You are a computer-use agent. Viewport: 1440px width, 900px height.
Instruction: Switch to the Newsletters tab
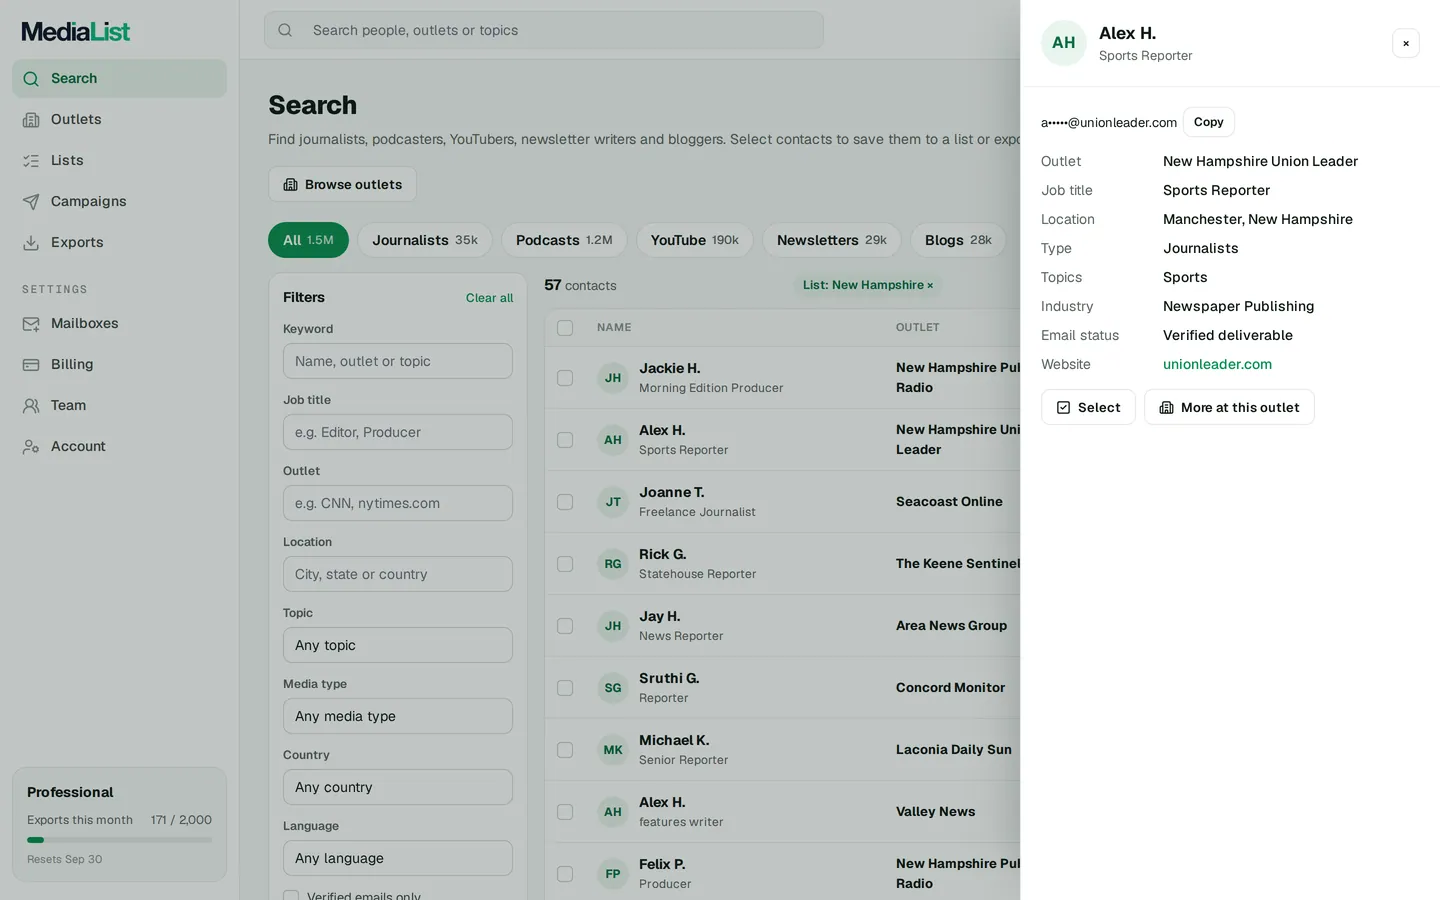832,240
